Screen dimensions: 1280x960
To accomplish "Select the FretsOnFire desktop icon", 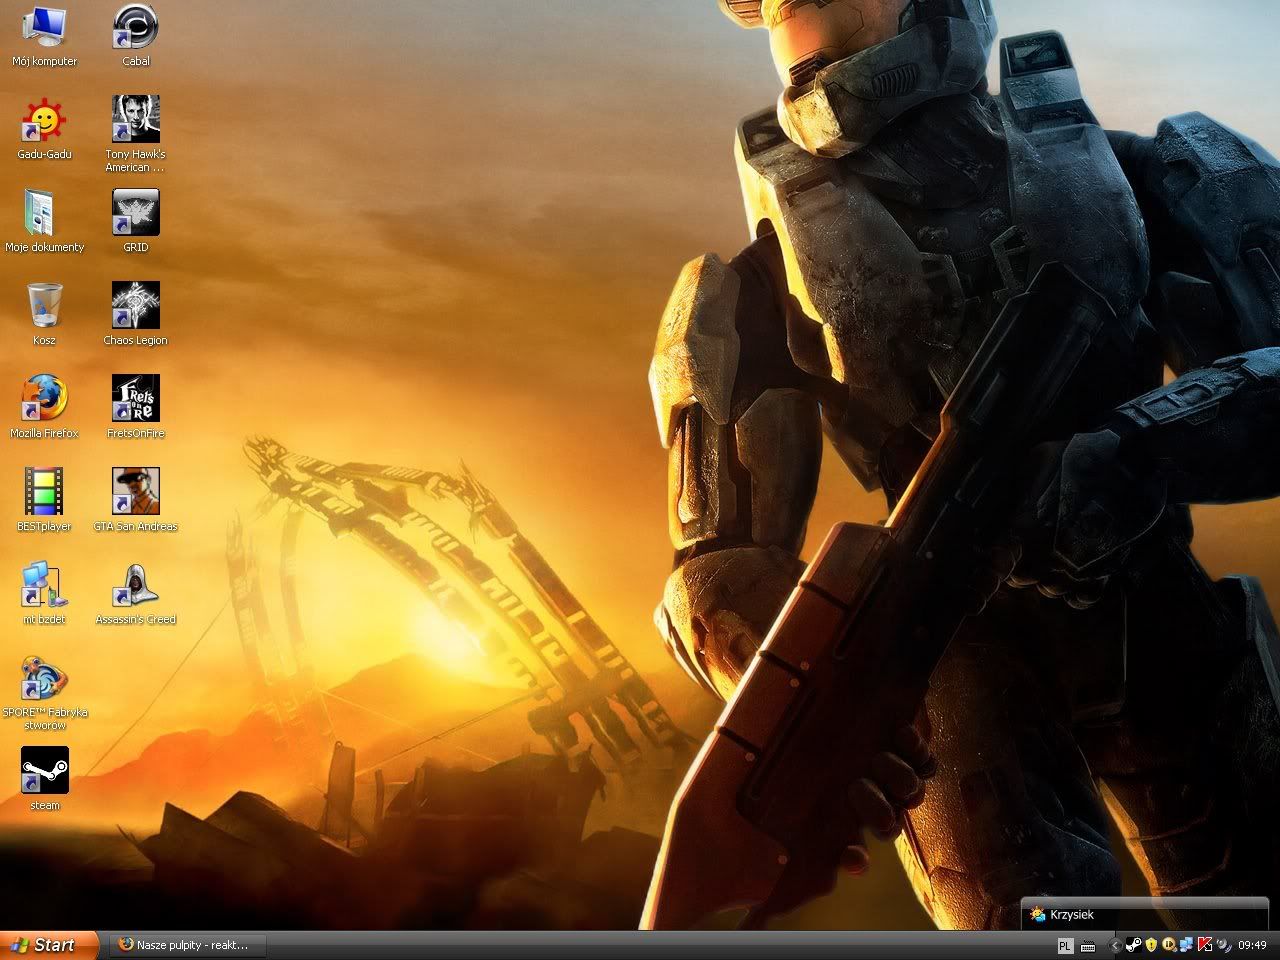I will click(x=136, y=408).
